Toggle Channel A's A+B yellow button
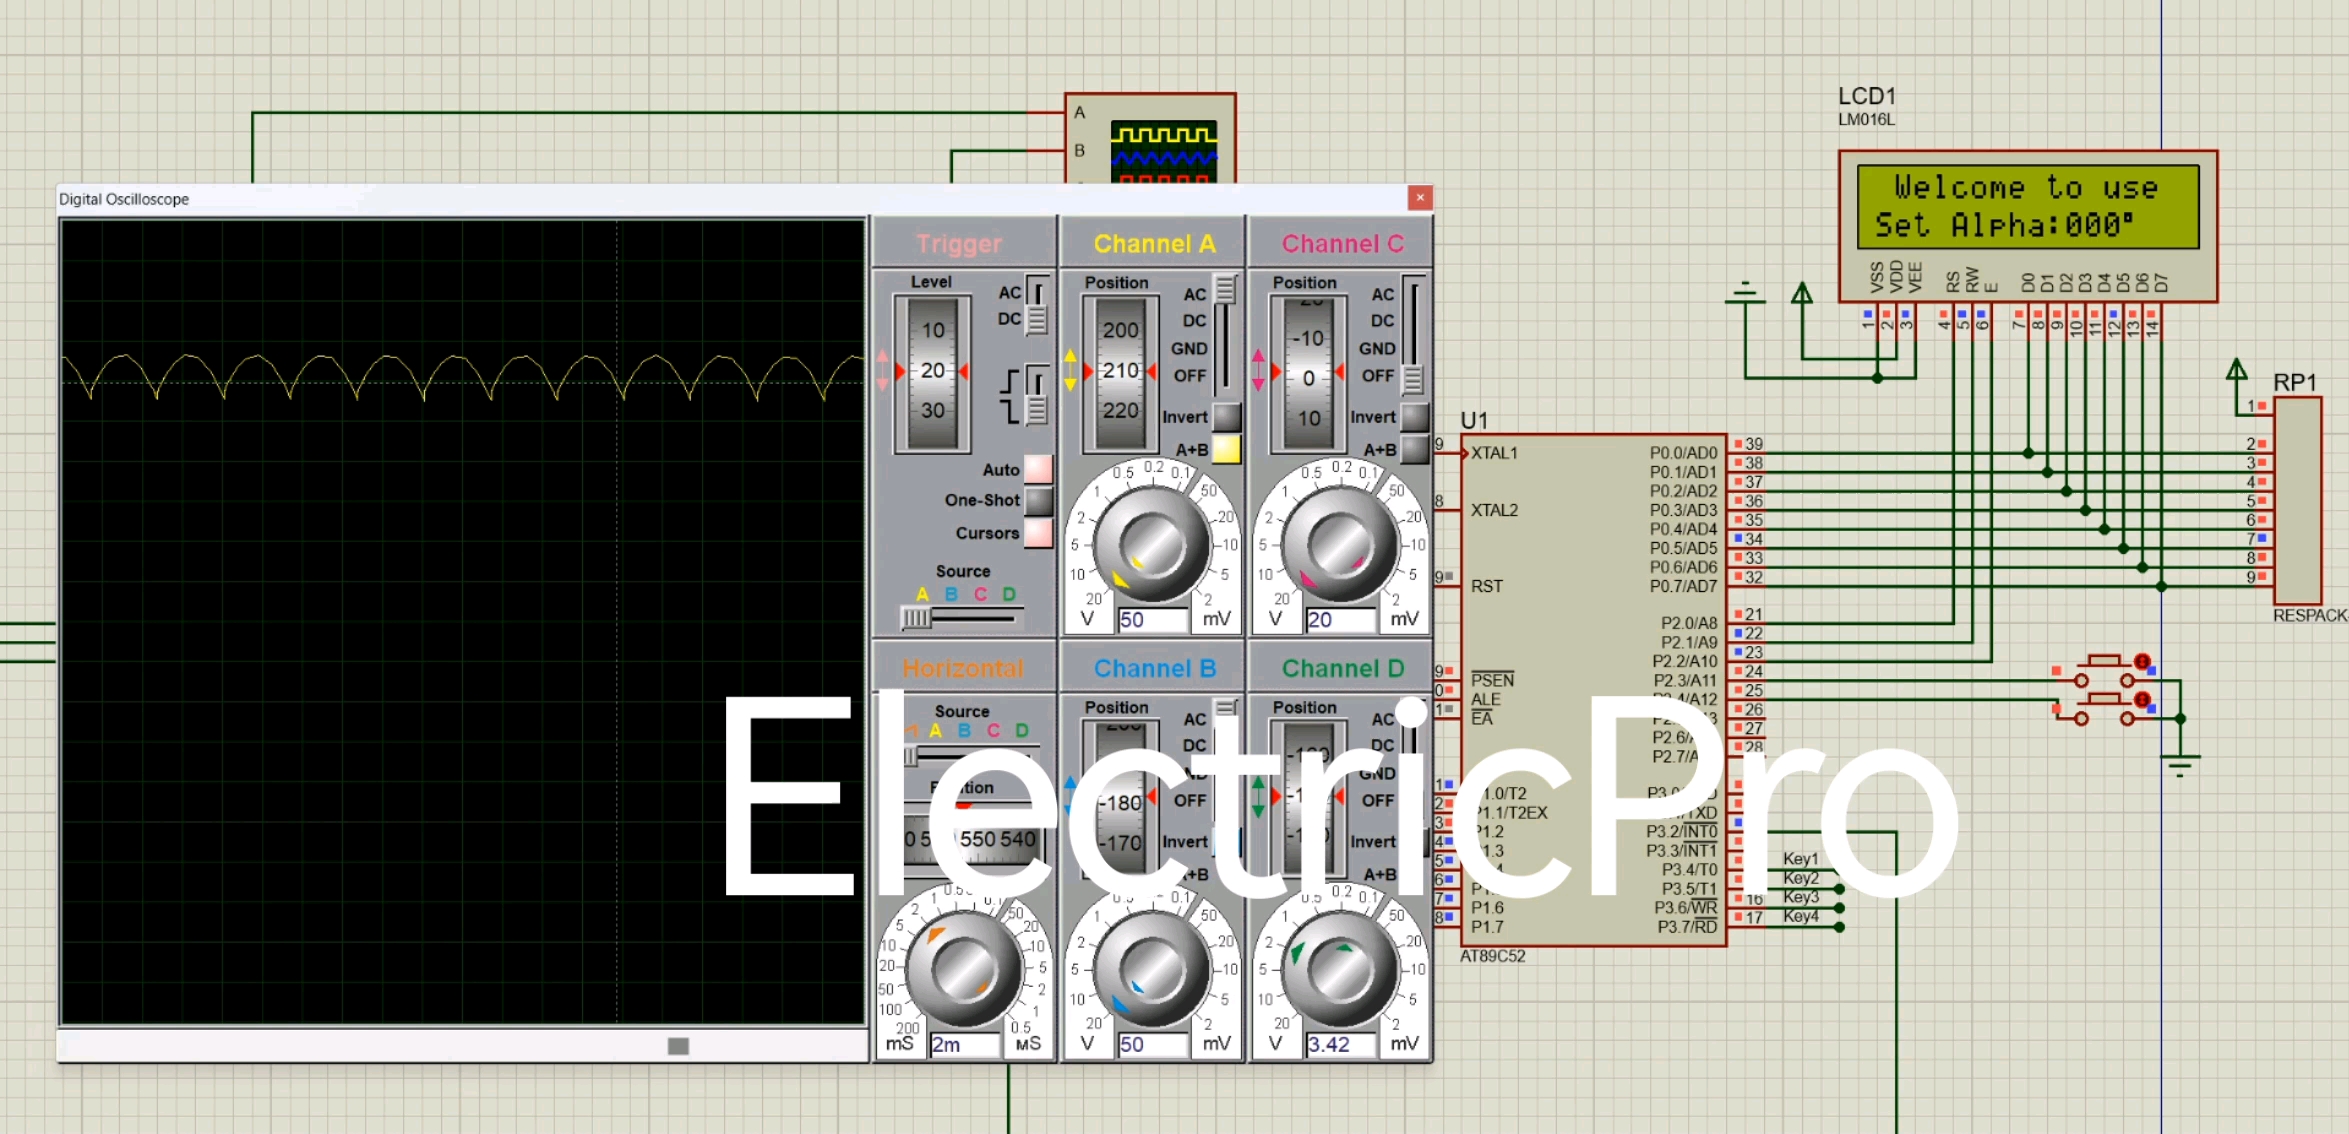This screenshot has width=2349, height=1134. 1226,450
